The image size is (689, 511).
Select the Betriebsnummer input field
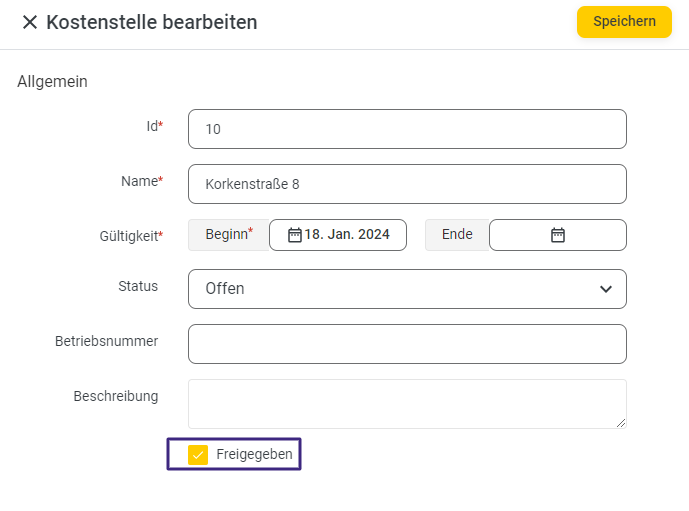click(x=407, y=344)
